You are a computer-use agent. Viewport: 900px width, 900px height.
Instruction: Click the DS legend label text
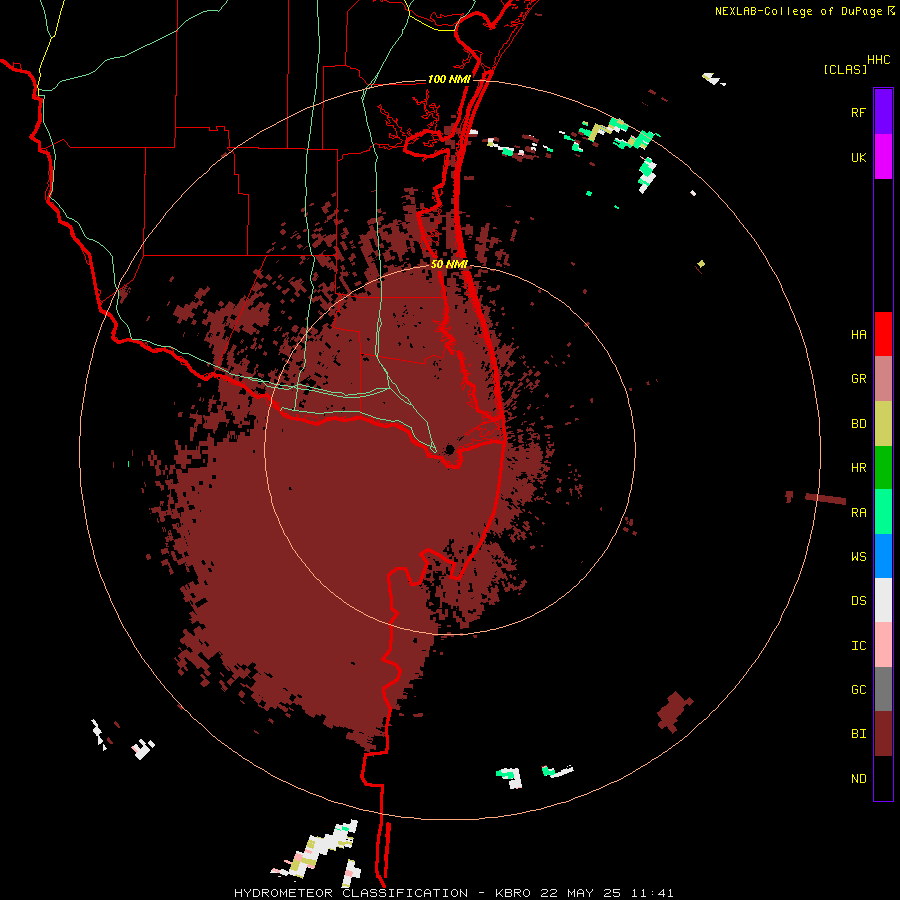tap(858, 600)
